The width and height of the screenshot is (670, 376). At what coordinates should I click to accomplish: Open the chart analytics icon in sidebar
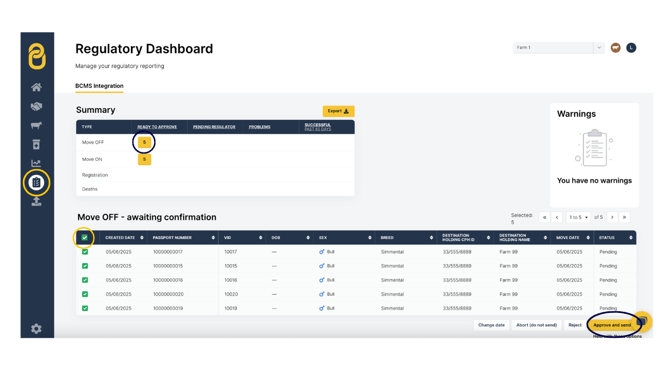36,163
